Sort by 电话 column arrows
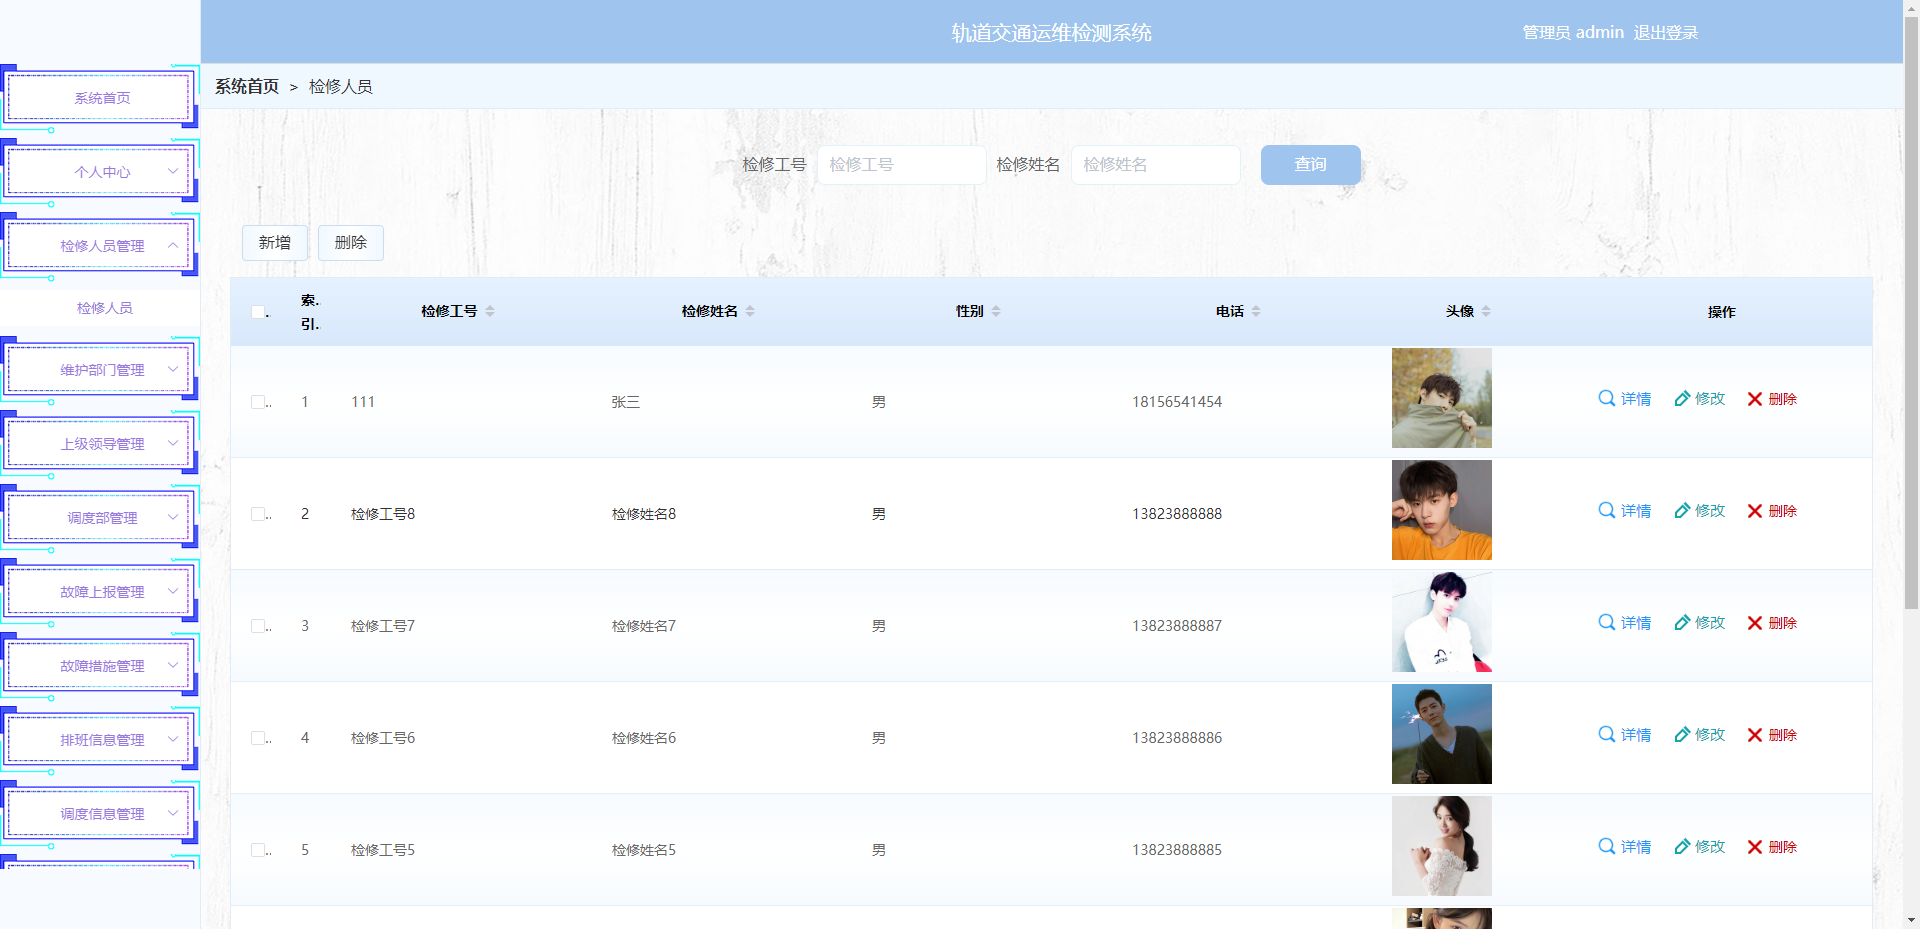 pos(1256,311)
